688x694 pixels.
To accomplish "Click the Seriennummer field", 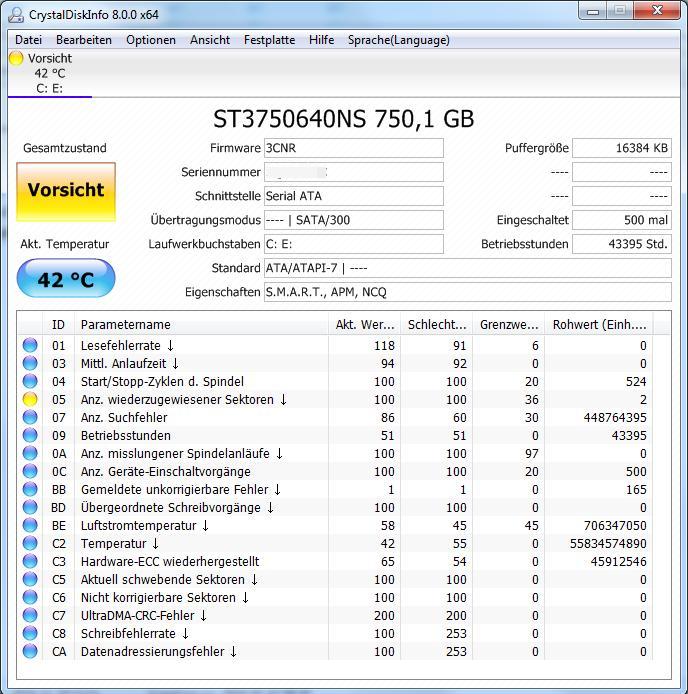I will [x=354, y=172].
